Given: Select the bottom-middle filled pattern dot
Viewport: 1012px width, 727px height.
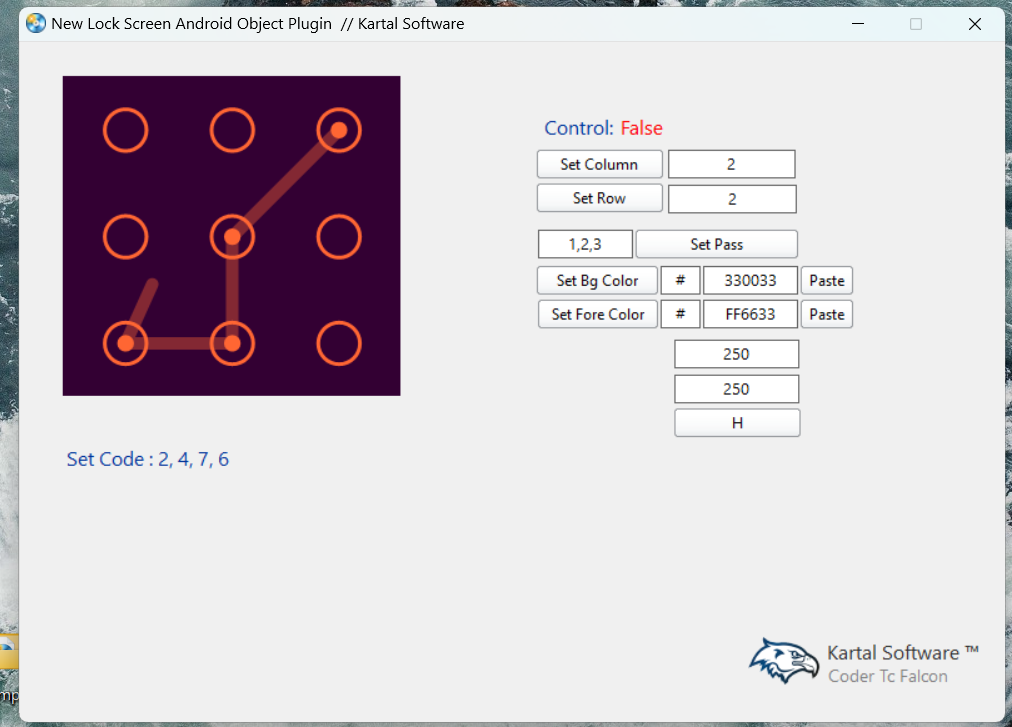Looking at the screenshot, I should (232, 343).
